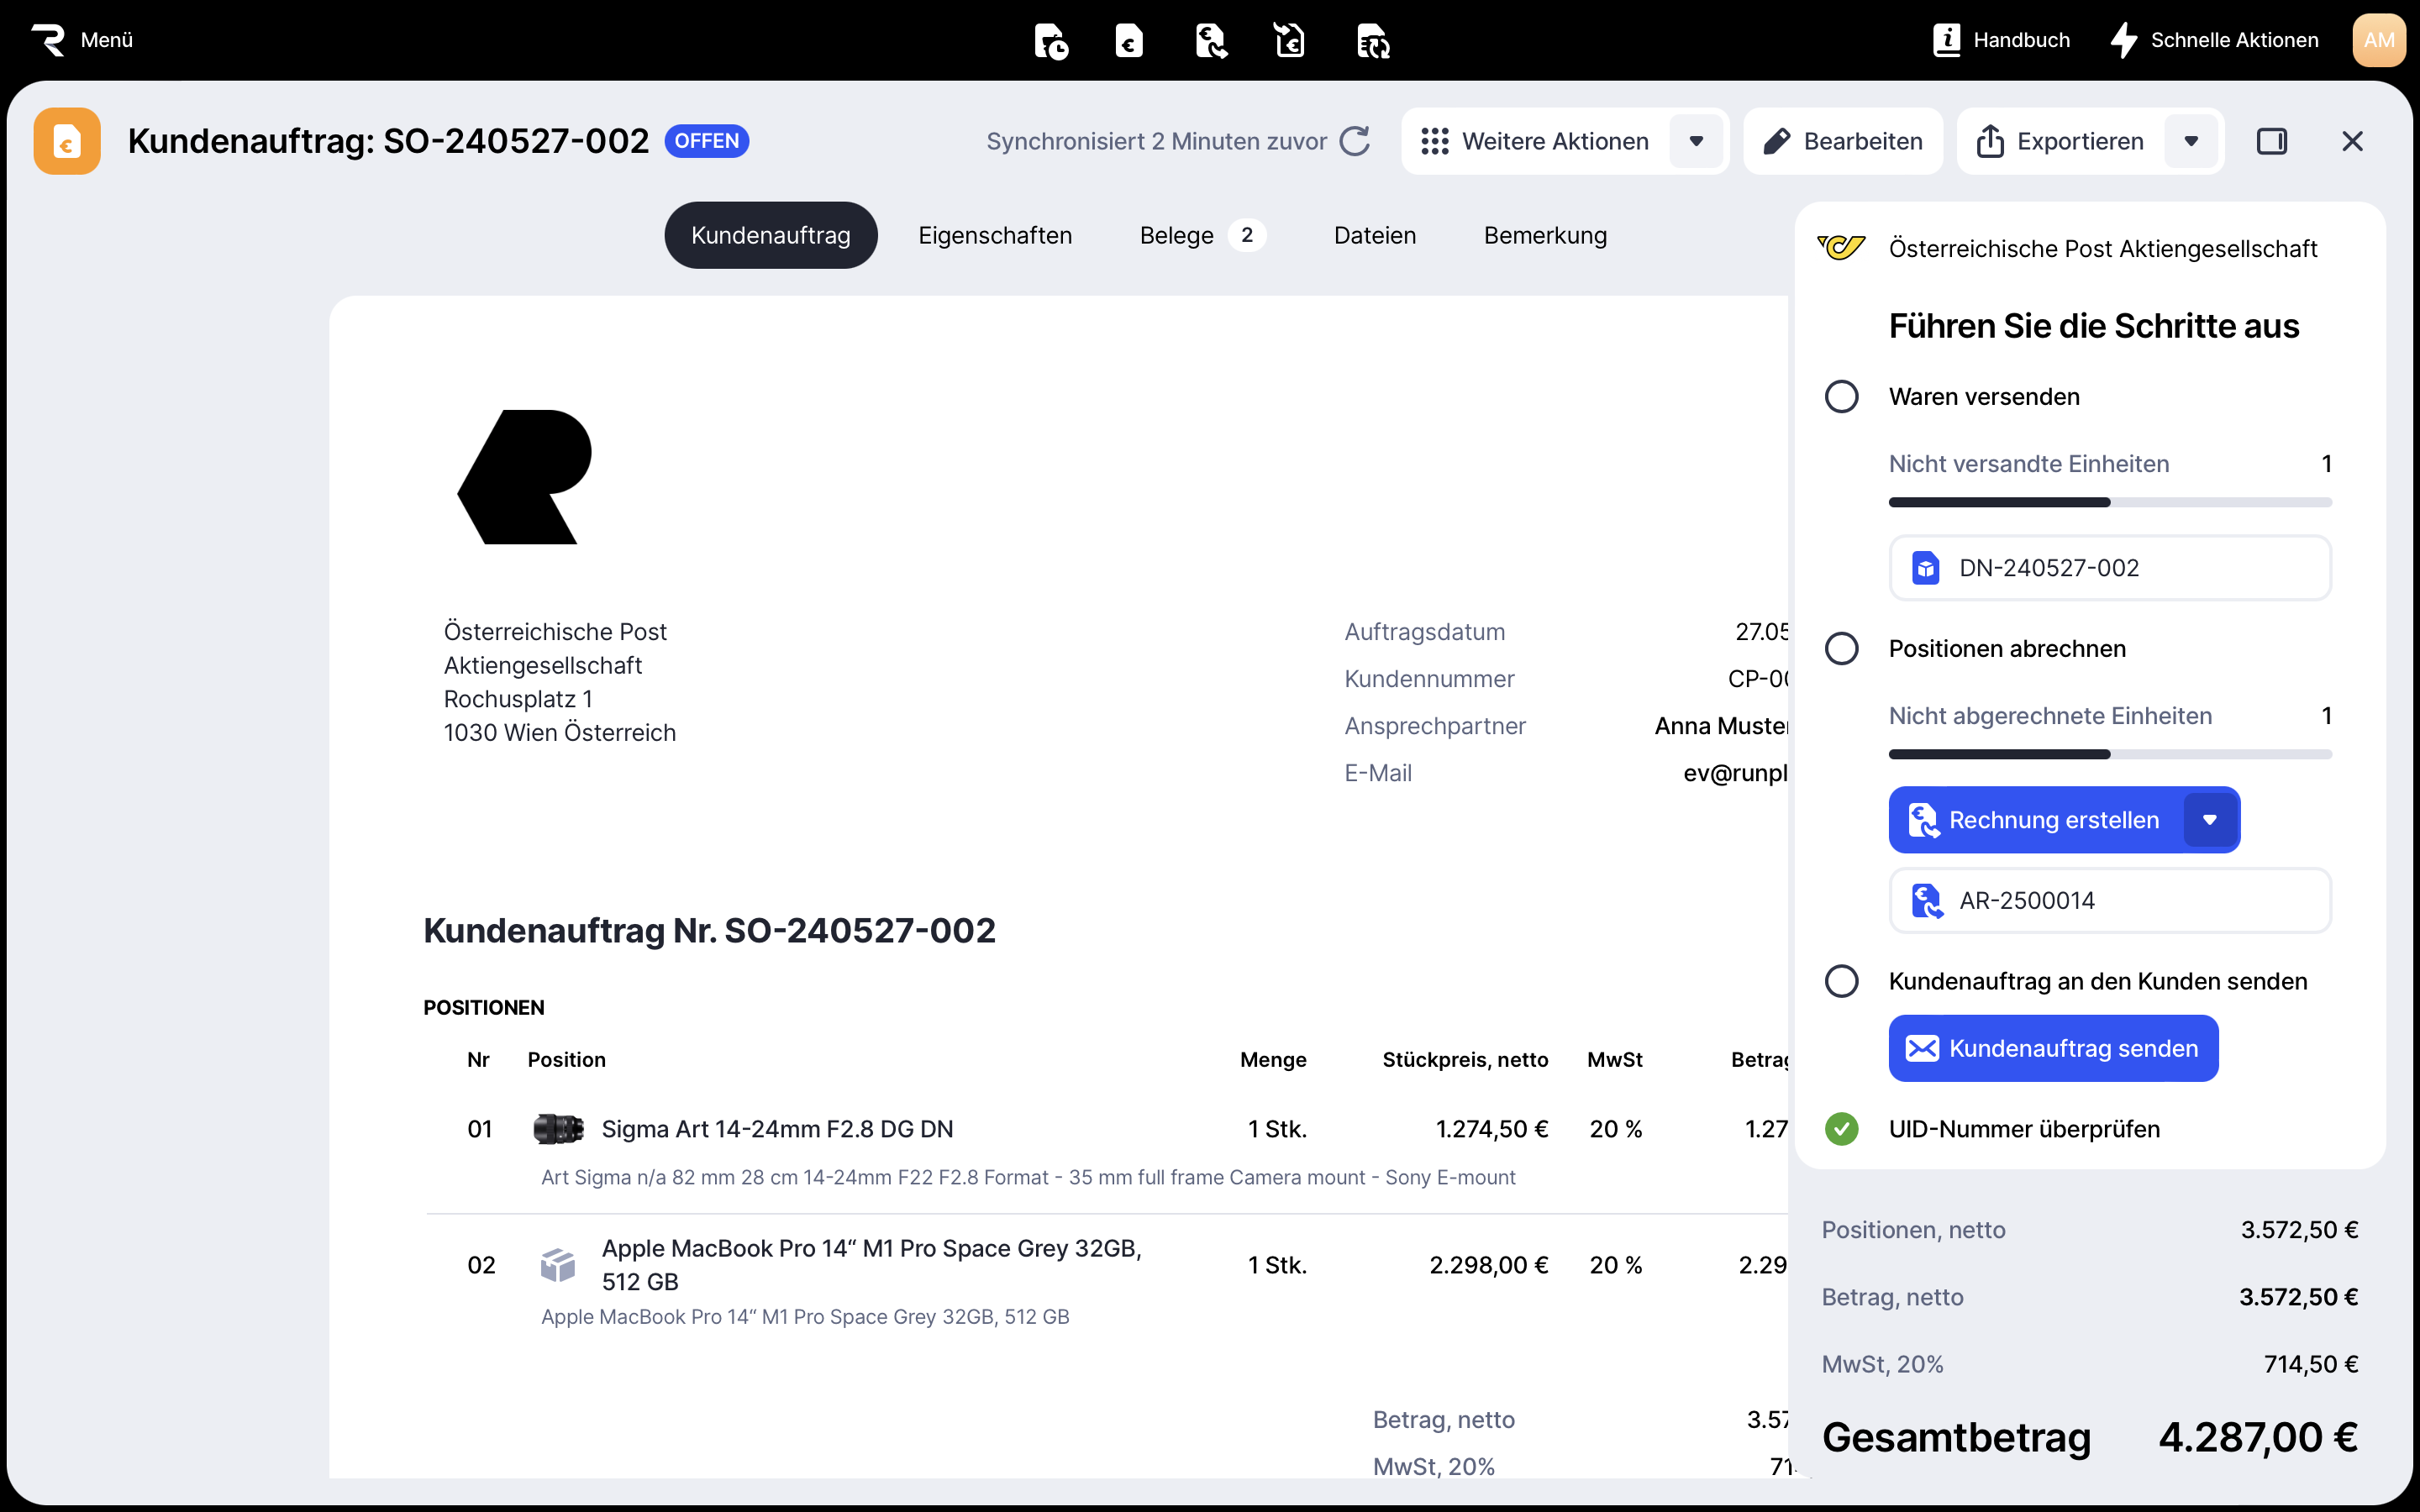Click the document-with-clock icon in top bar
The image size is (2420, 1512).
click(x=1050, y=41)
